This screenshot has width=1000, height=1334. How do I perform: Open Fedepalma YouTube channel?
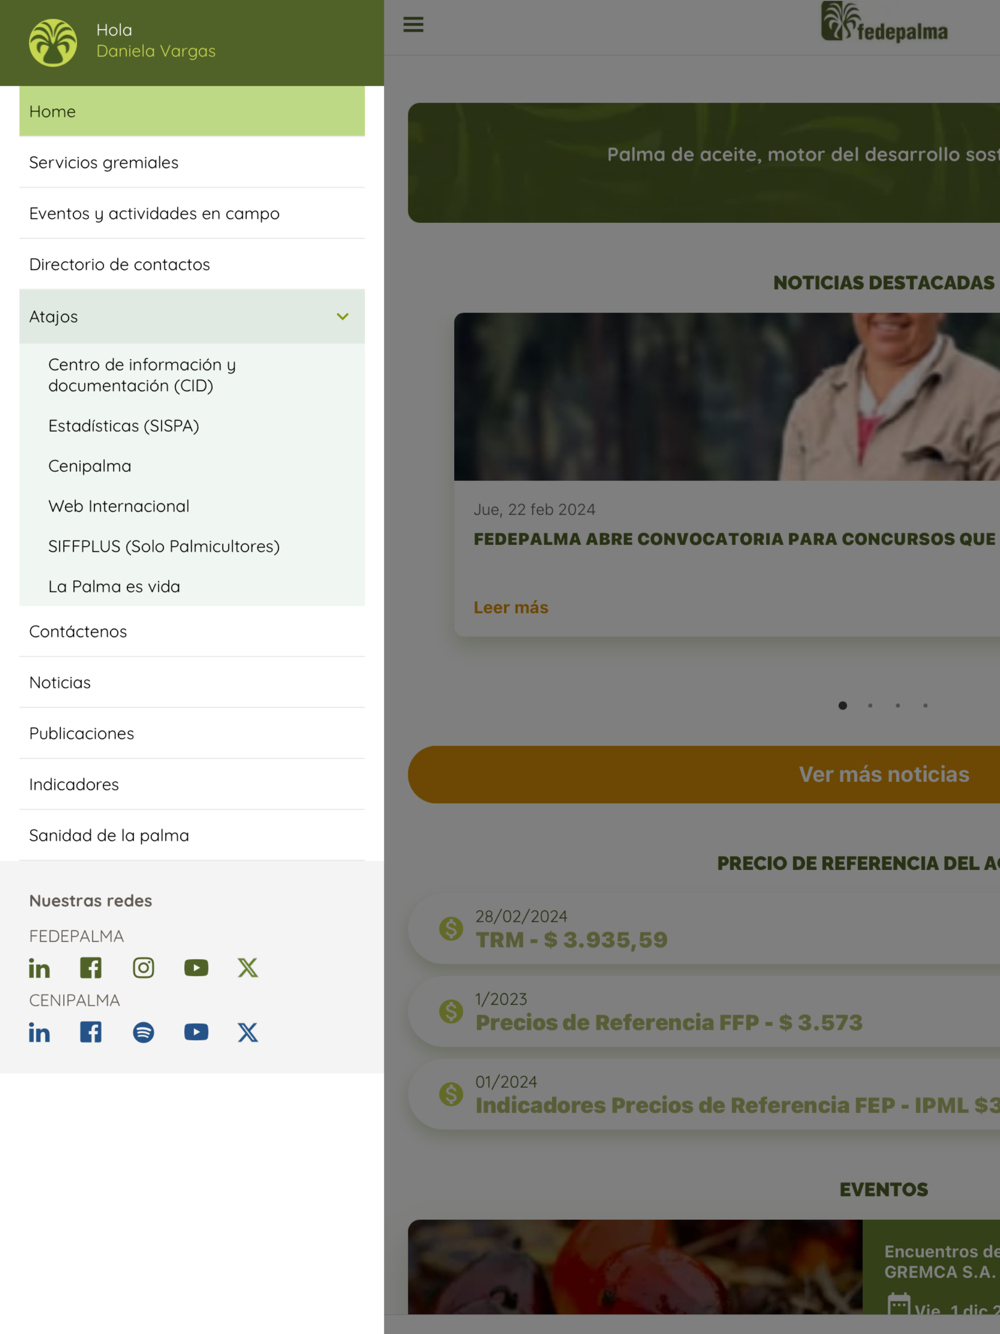(196, 968)
